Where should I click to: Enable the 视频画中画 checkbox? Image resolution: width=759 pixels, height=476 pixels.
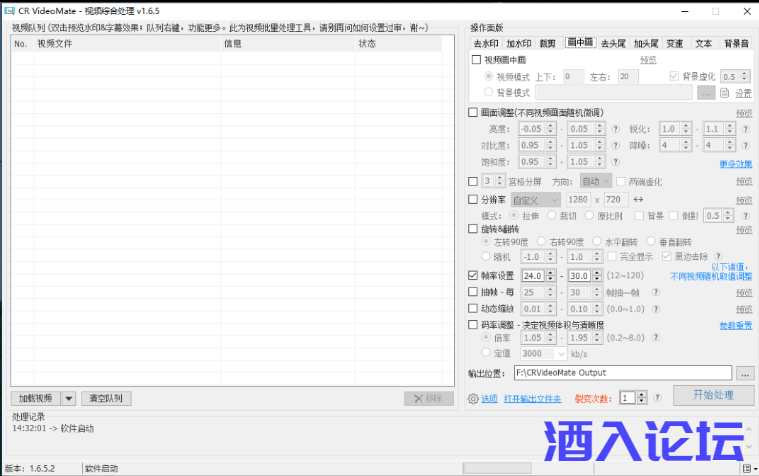tap(476, 60)
